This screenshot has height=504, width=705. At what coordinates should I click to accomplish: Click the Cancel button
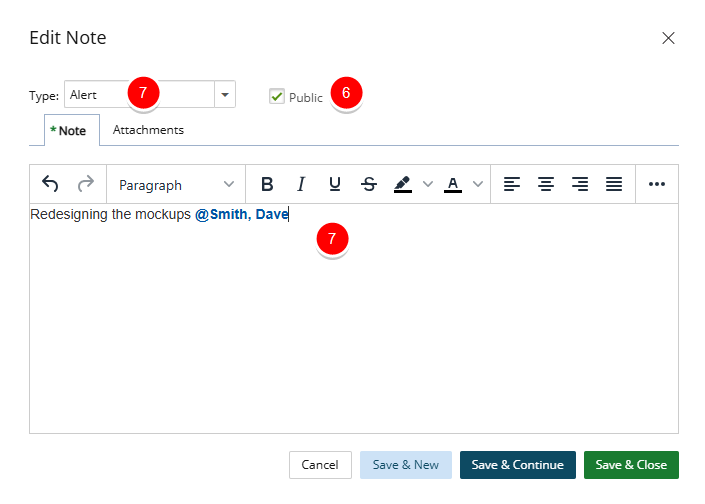320,464
